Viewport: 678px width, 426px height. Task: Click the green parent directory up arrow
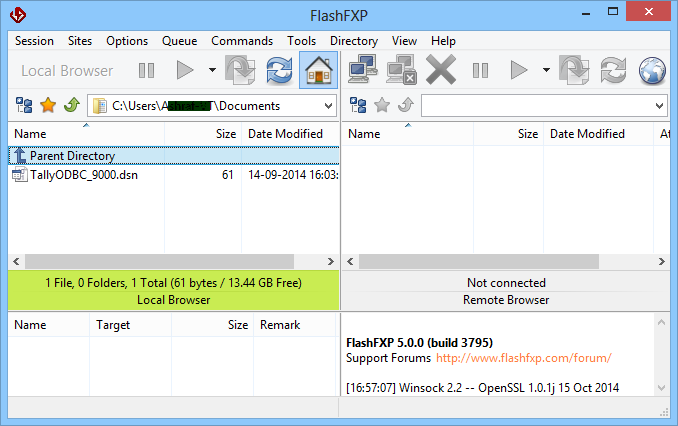[72, 105]
